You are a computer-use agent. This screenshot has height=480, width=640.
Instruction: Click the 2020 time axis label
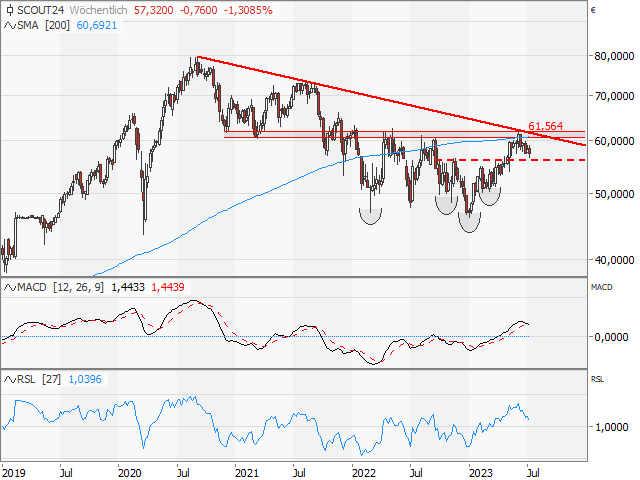click(x=129, y=473)
